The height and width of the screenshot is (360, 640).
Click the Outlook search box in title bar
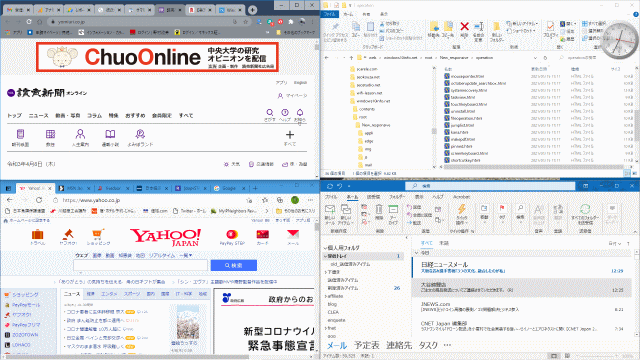click(490, 186)
